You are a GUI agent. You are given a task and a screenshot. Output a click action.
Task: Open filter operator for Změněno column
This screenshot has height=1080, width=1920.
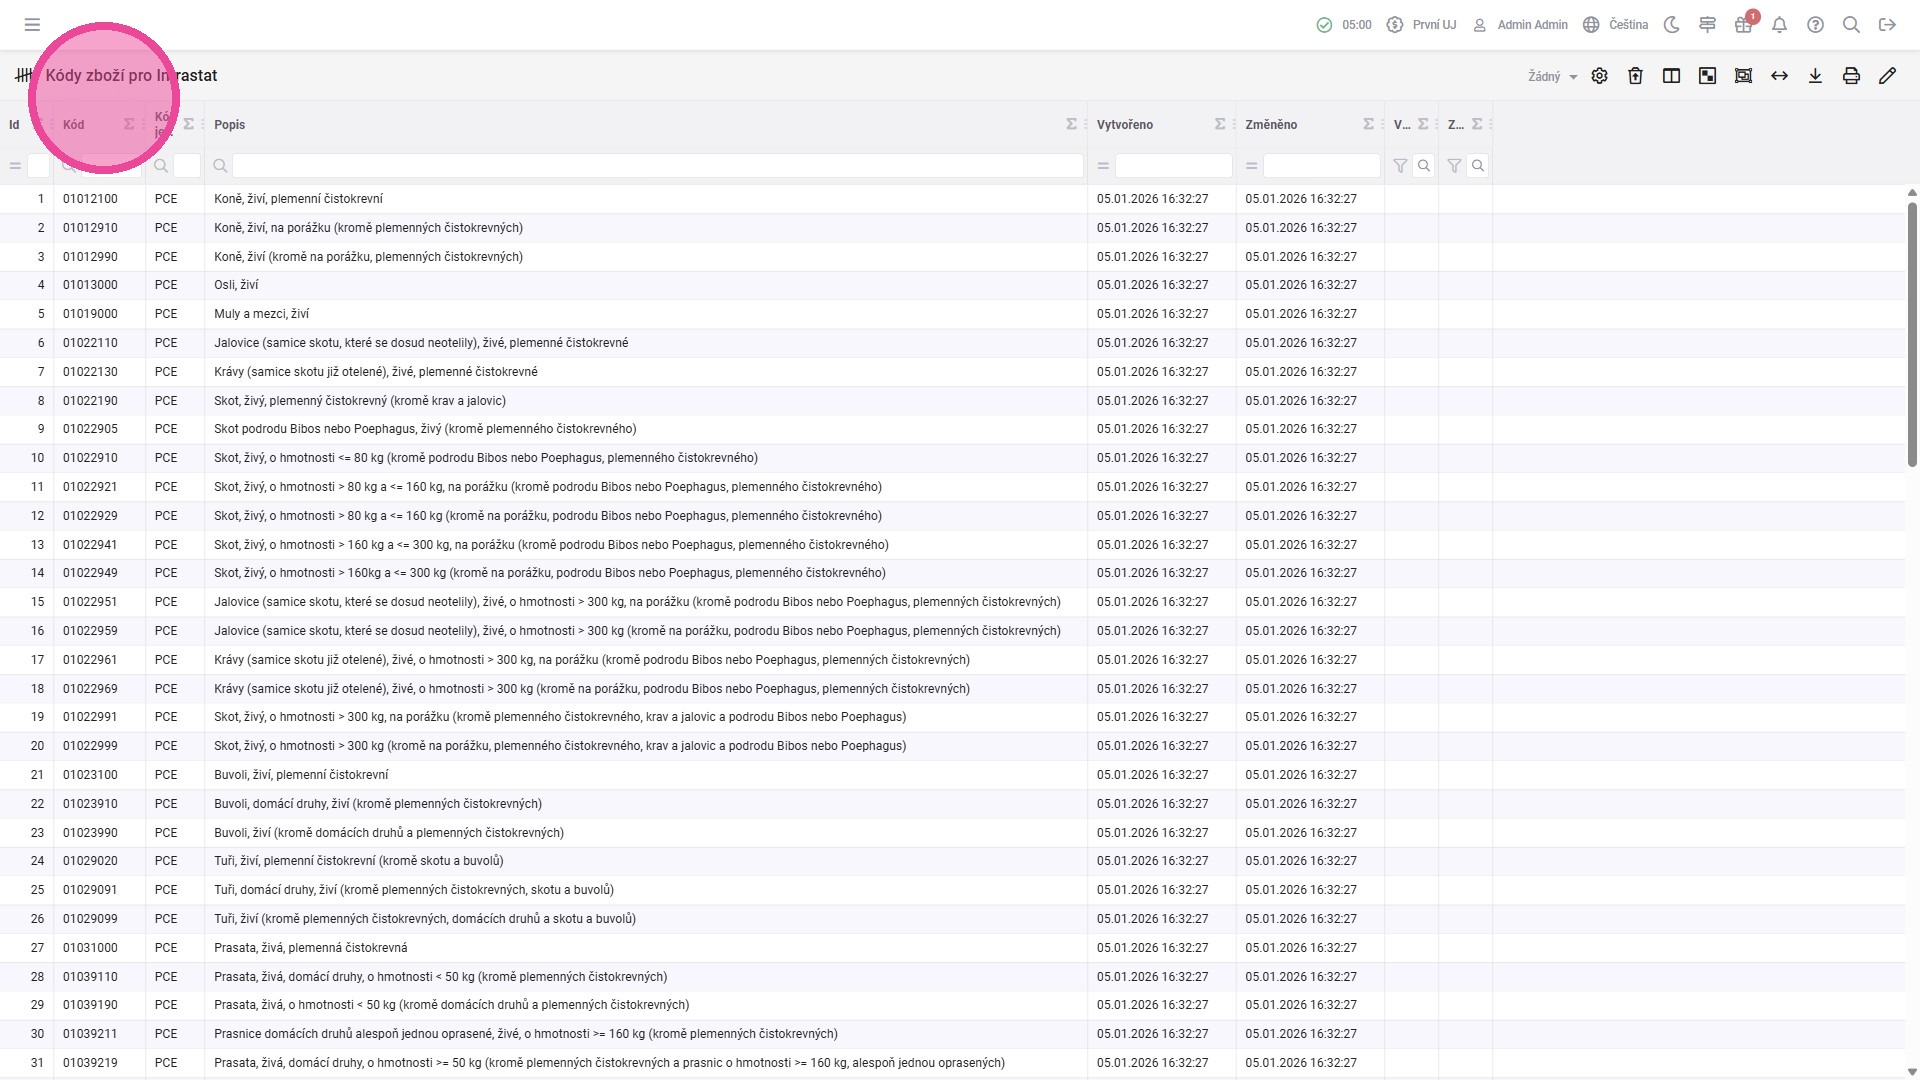coord(1251,166)
